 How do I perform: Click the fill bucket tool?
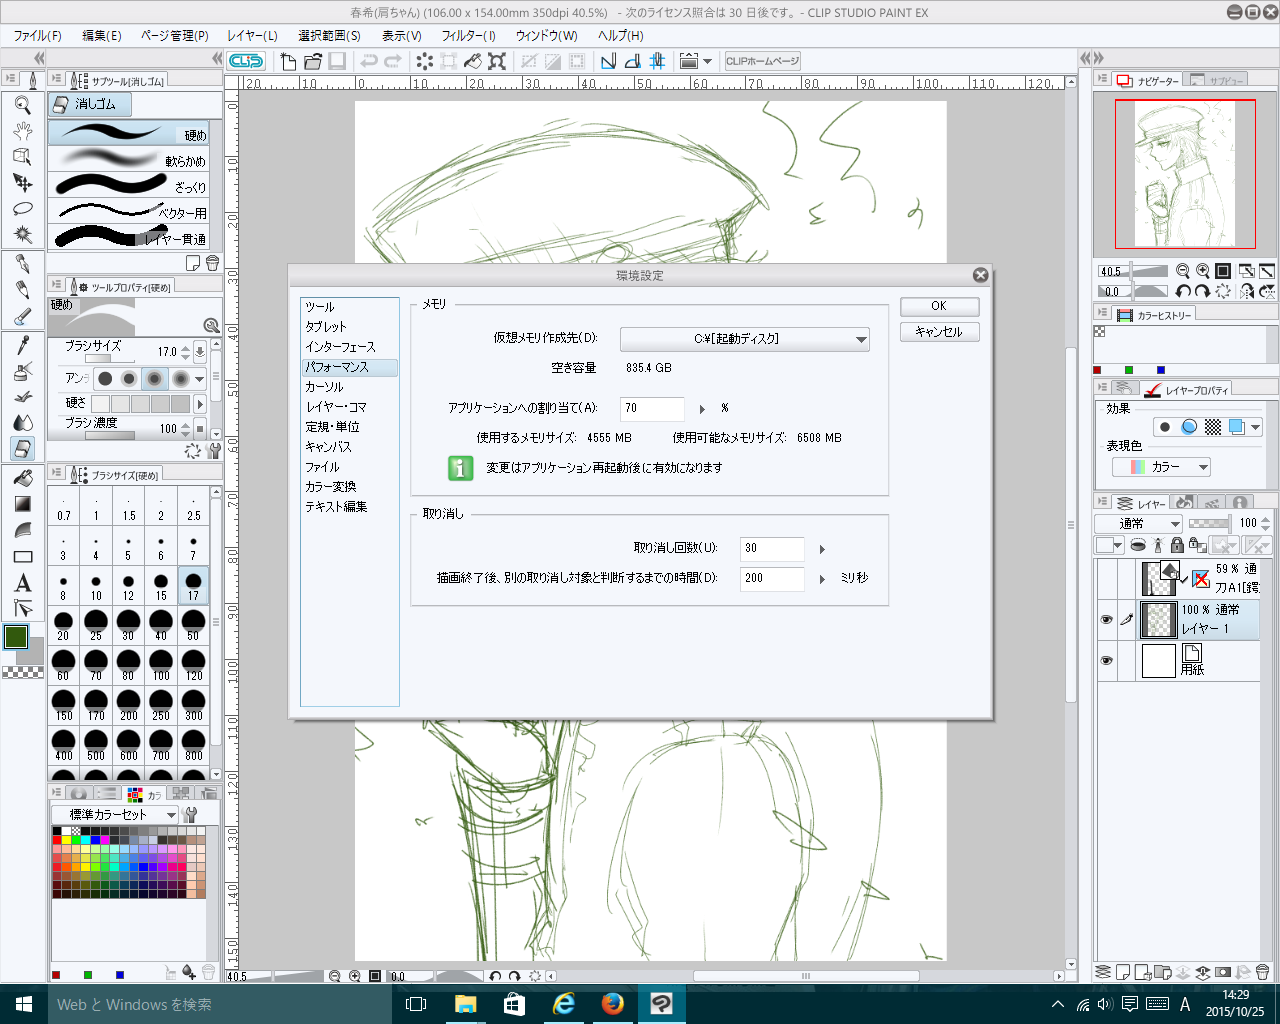[x=23, y=478]
